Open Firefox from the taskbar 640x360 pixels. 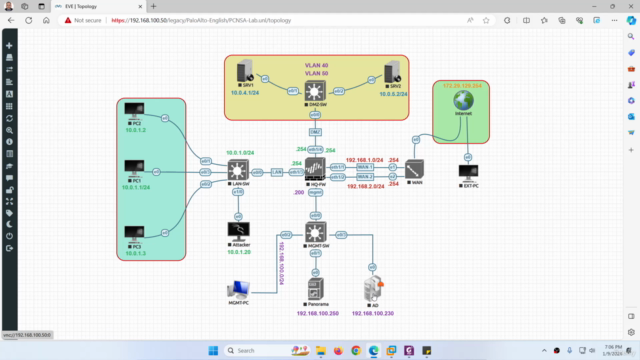pyautogui.click(x=338, y=351)
